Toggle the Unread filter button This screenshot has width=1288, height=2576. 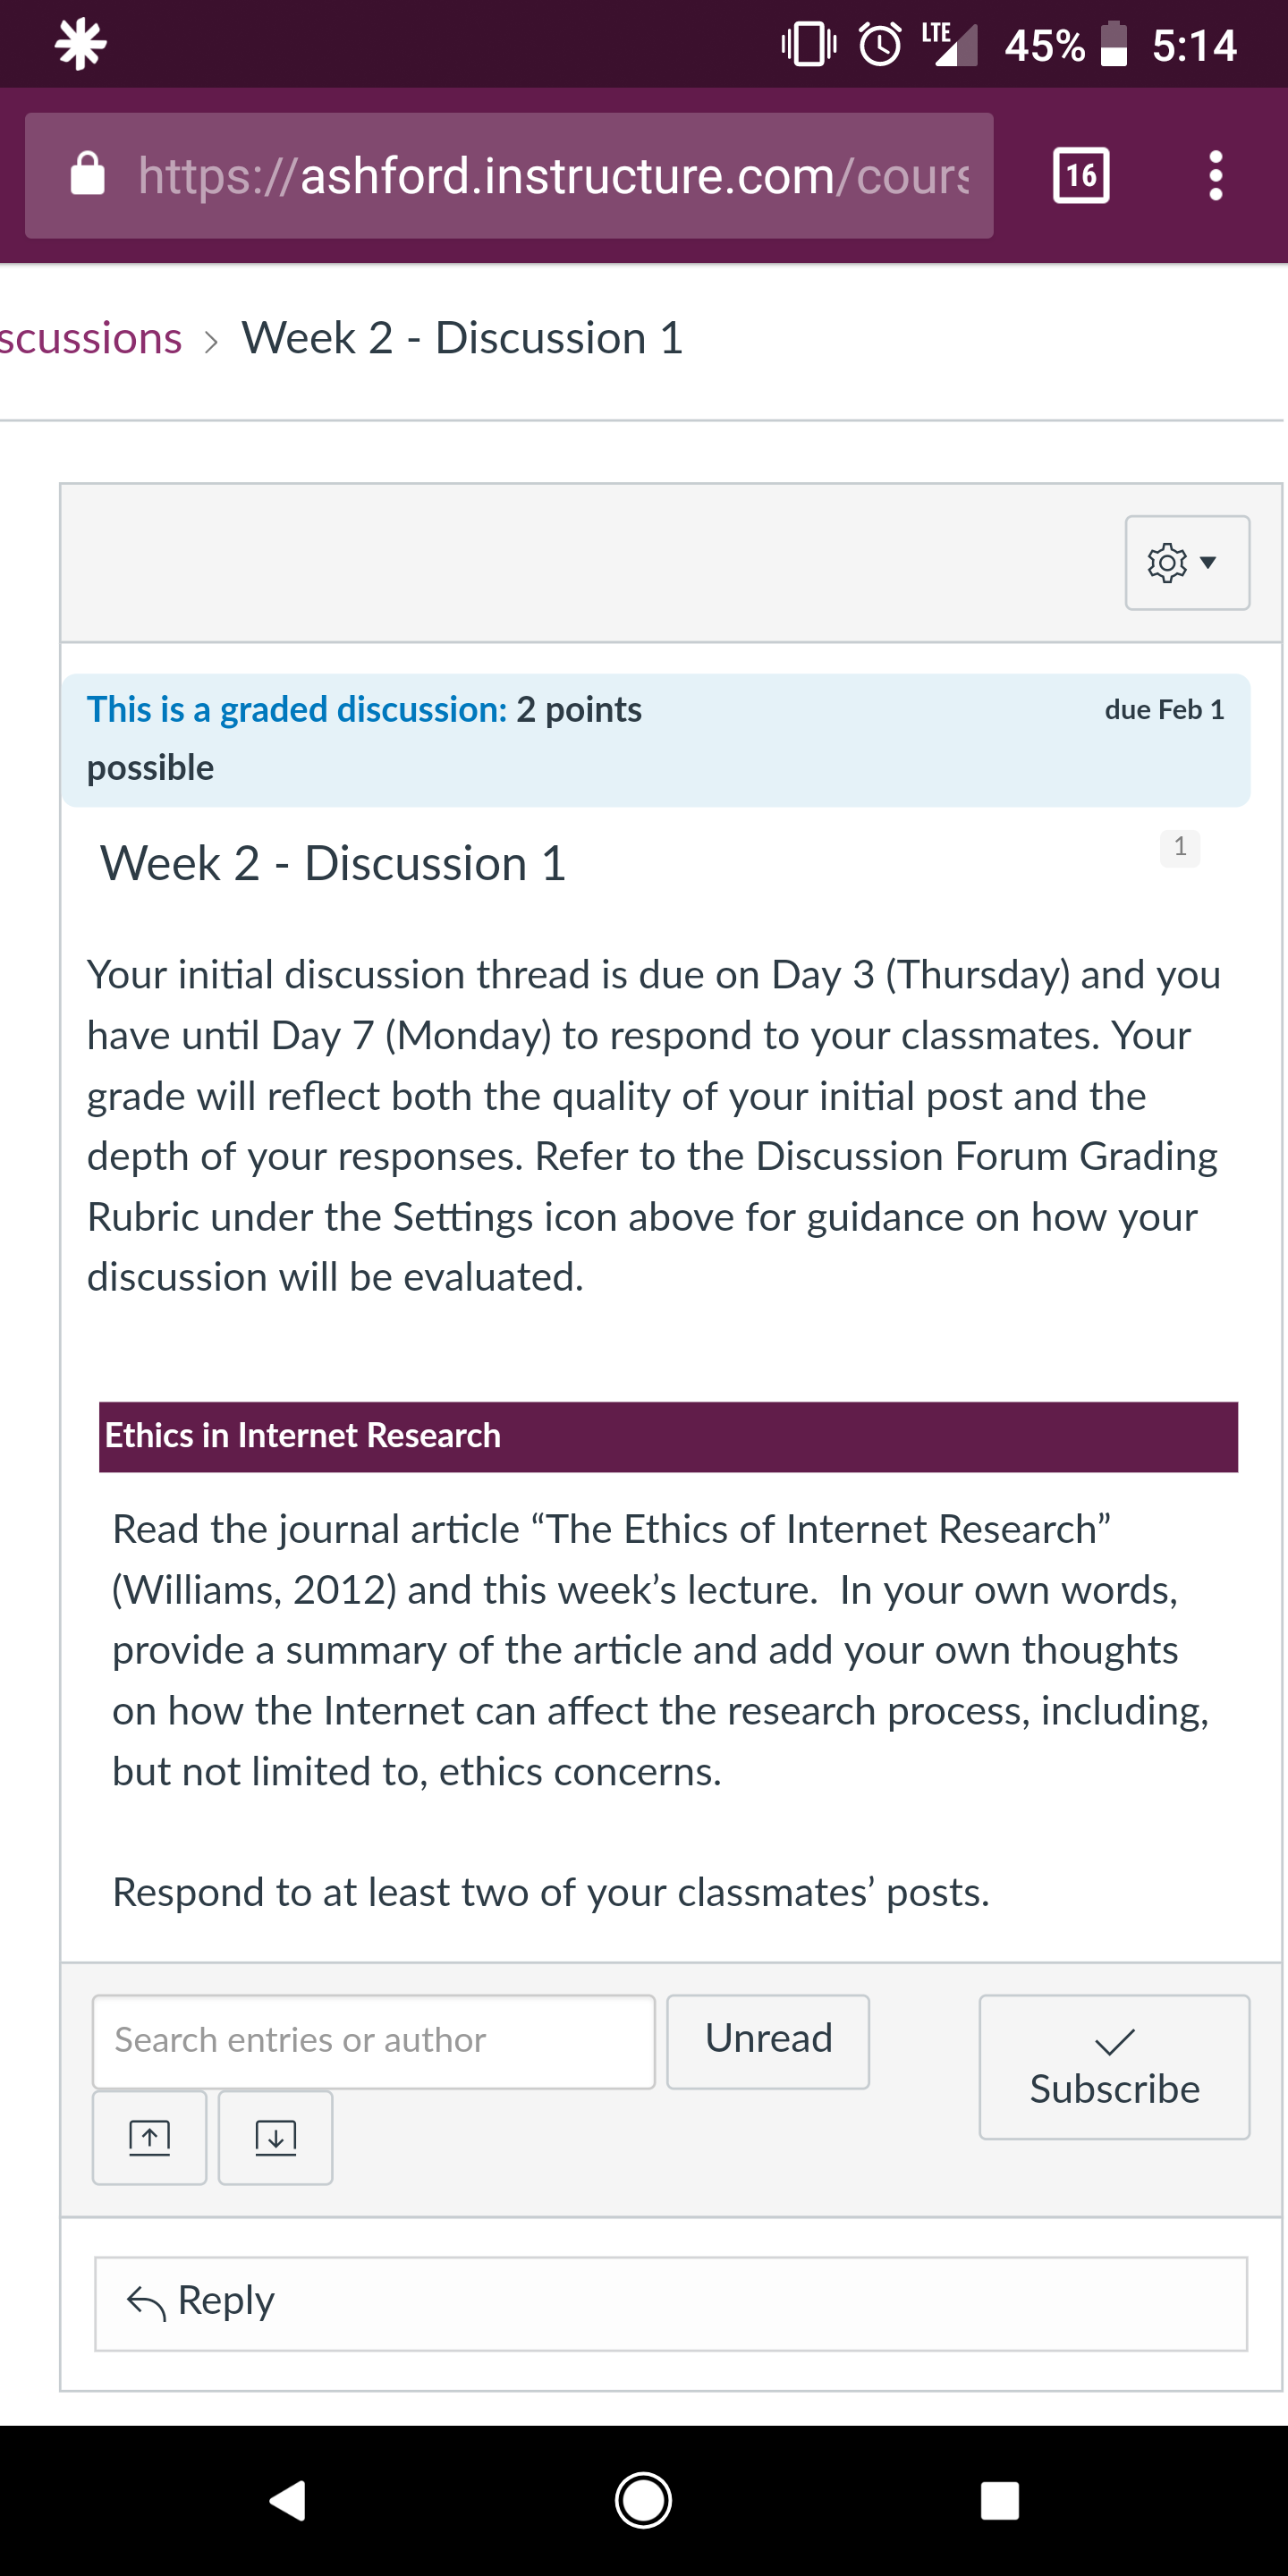(x=768, y=2041)
